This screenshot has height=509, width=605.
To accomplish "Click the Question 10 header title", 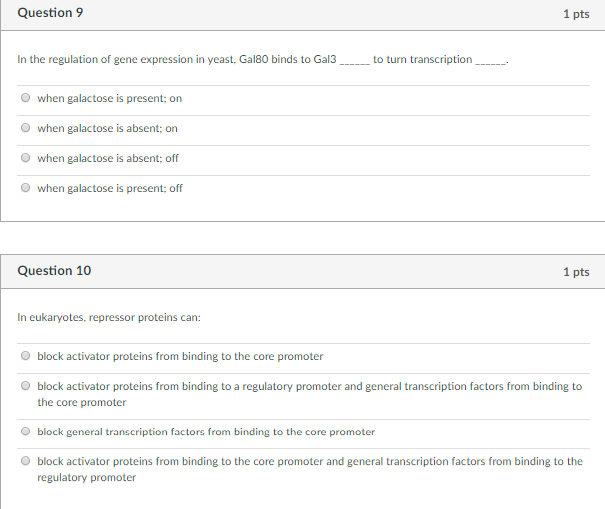I will (x=54, y=271).
